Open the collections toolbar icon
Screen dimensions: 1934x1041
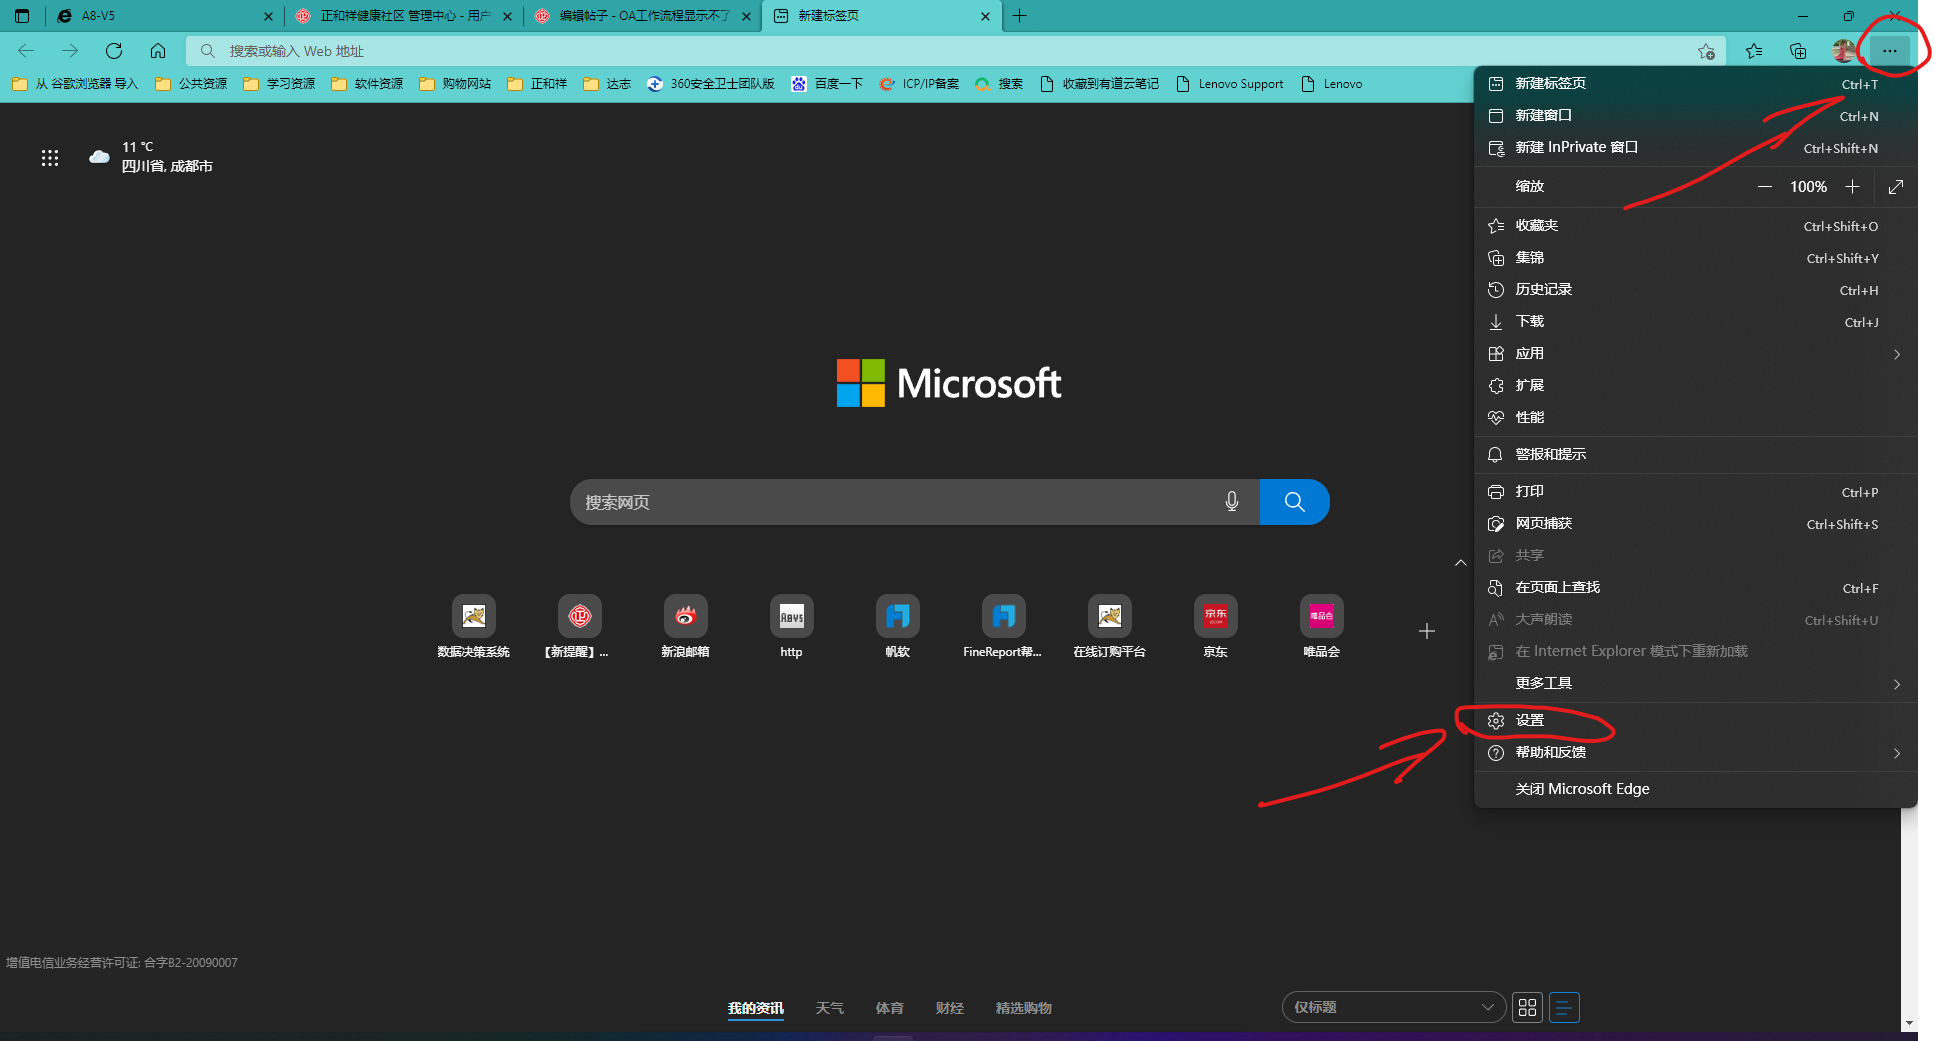[1798, 51]
